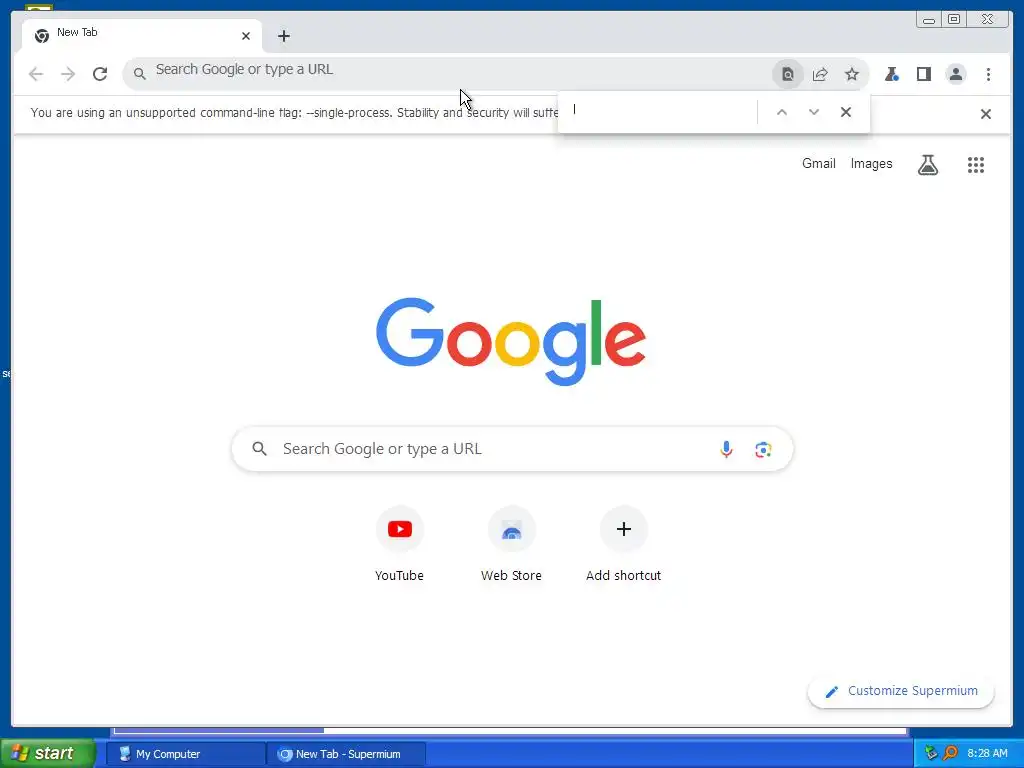
Task: Open the Windows start menu
Action: 48,754
